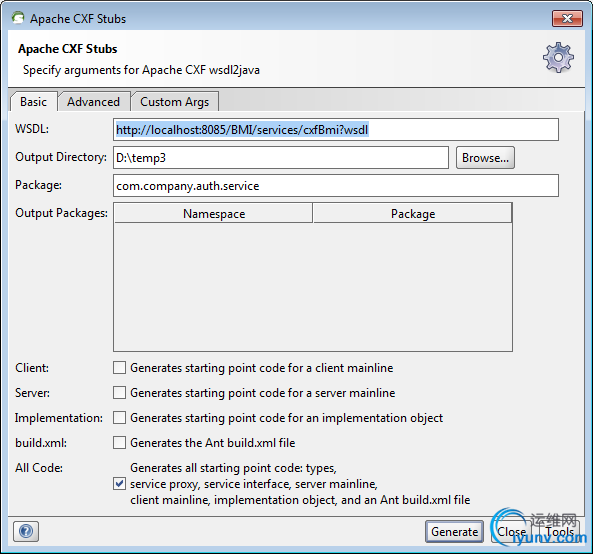This screenshot has height=554, width=593.
Task: Click into Output Directory field D:\temp3
Action: [281, 158]
